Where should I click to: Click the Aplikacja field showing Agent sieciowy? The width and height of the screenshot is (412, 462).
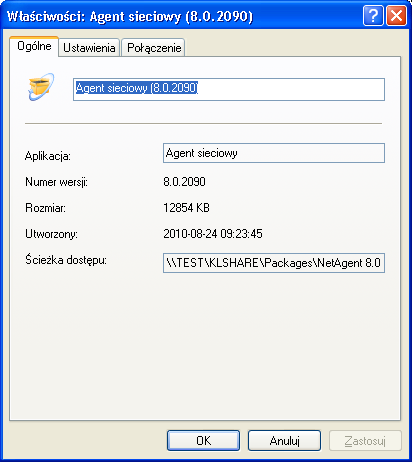tap(274, 153)
